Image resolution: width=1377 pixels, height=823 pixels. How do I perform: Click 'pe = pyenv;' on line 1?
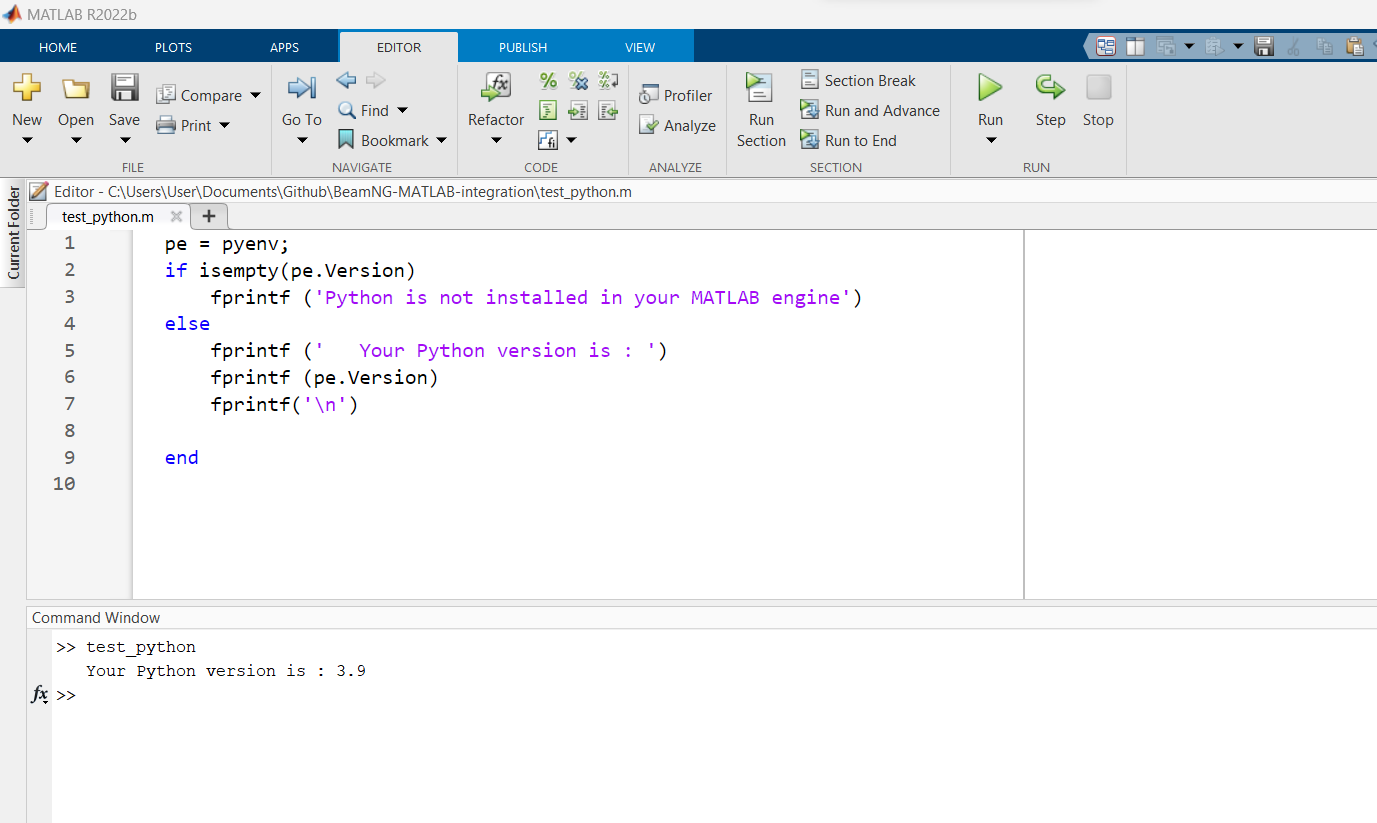click(x=227, y=243)
